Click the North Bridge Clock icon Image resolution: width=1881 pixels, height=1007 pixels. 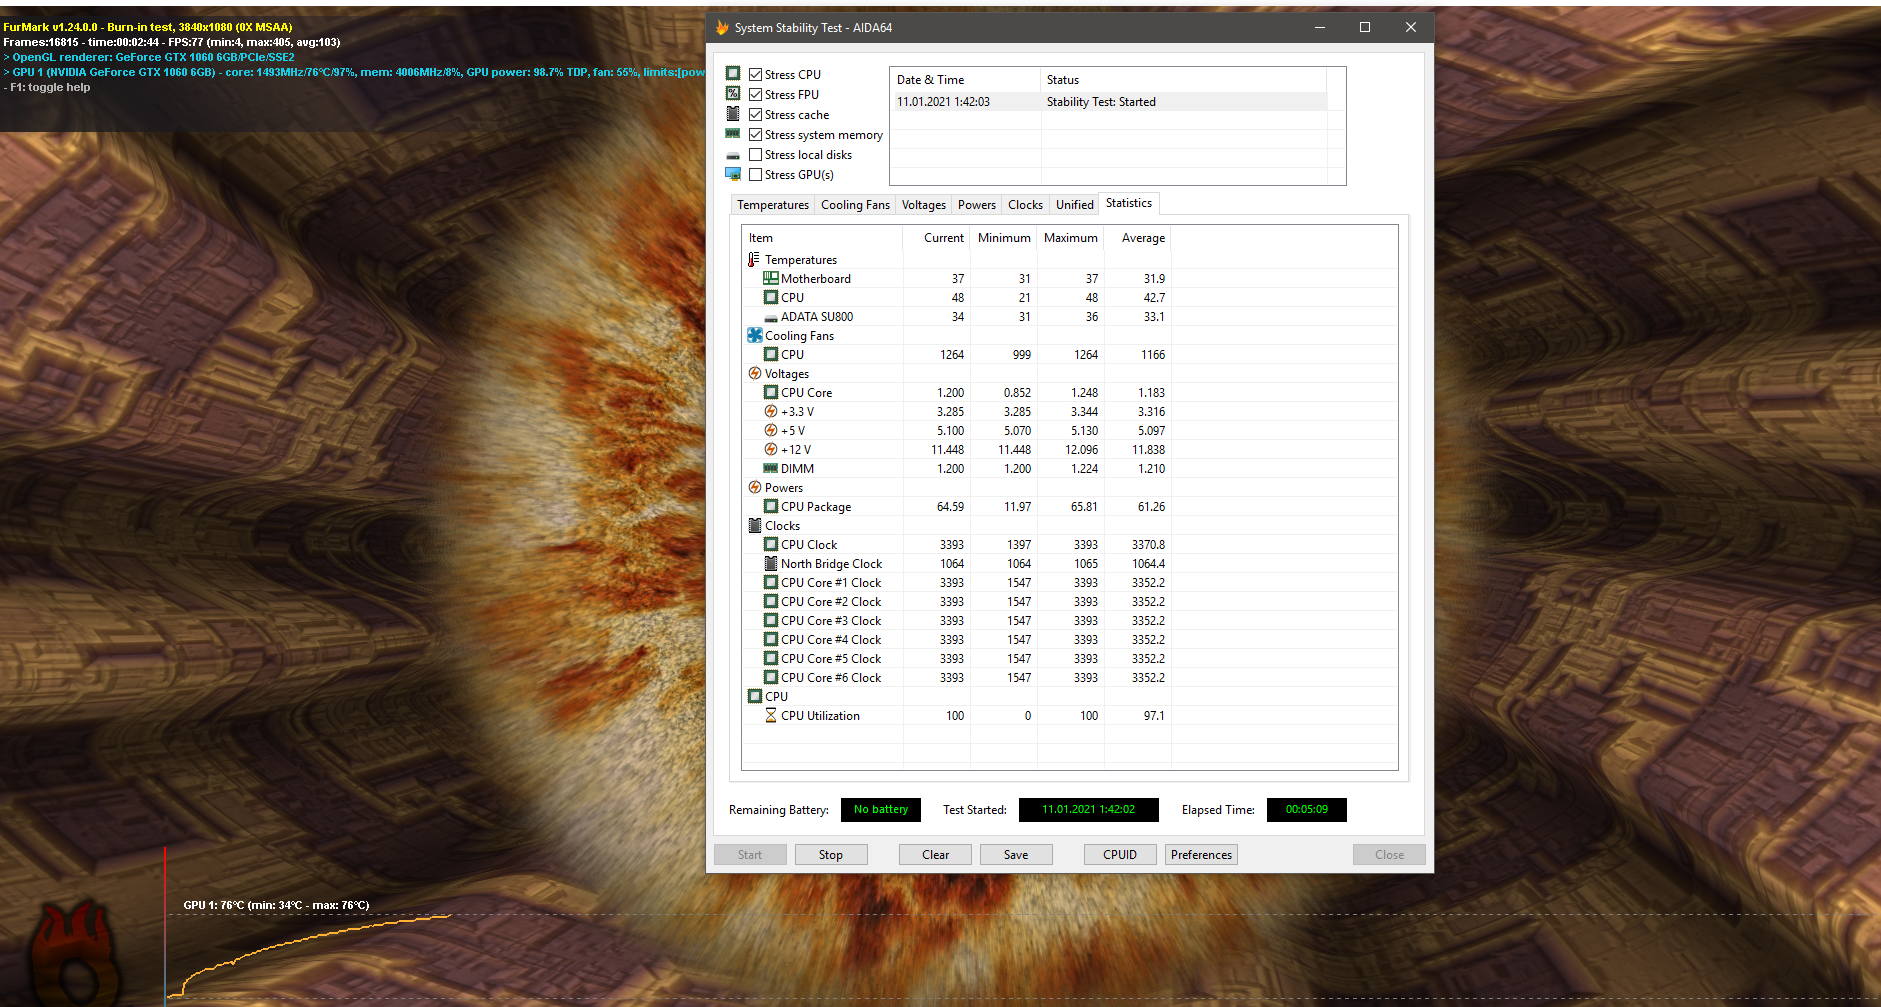[x=771, y=563]
